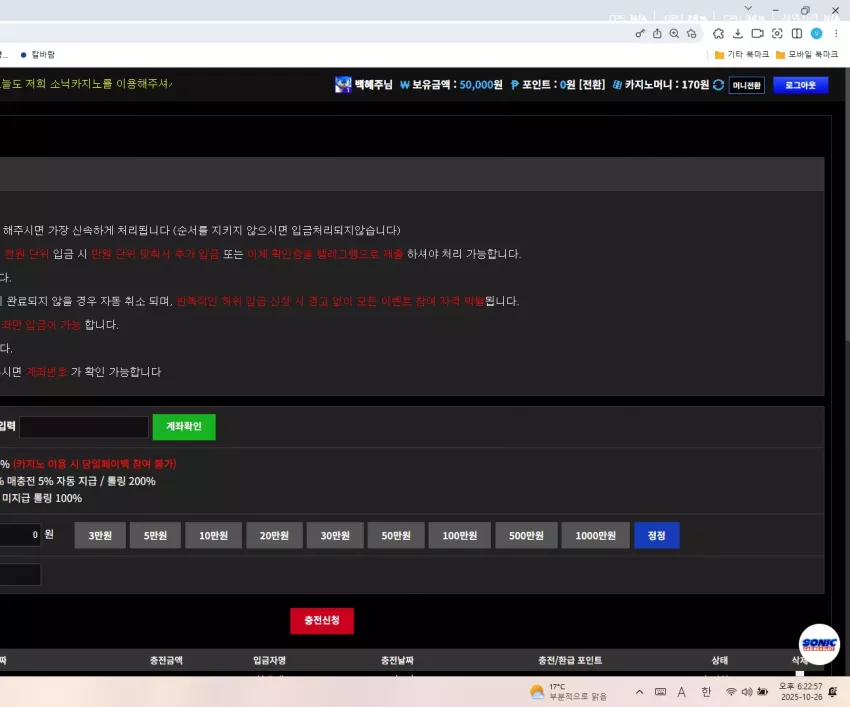Click the 충전금액 column header

[166, 660]
